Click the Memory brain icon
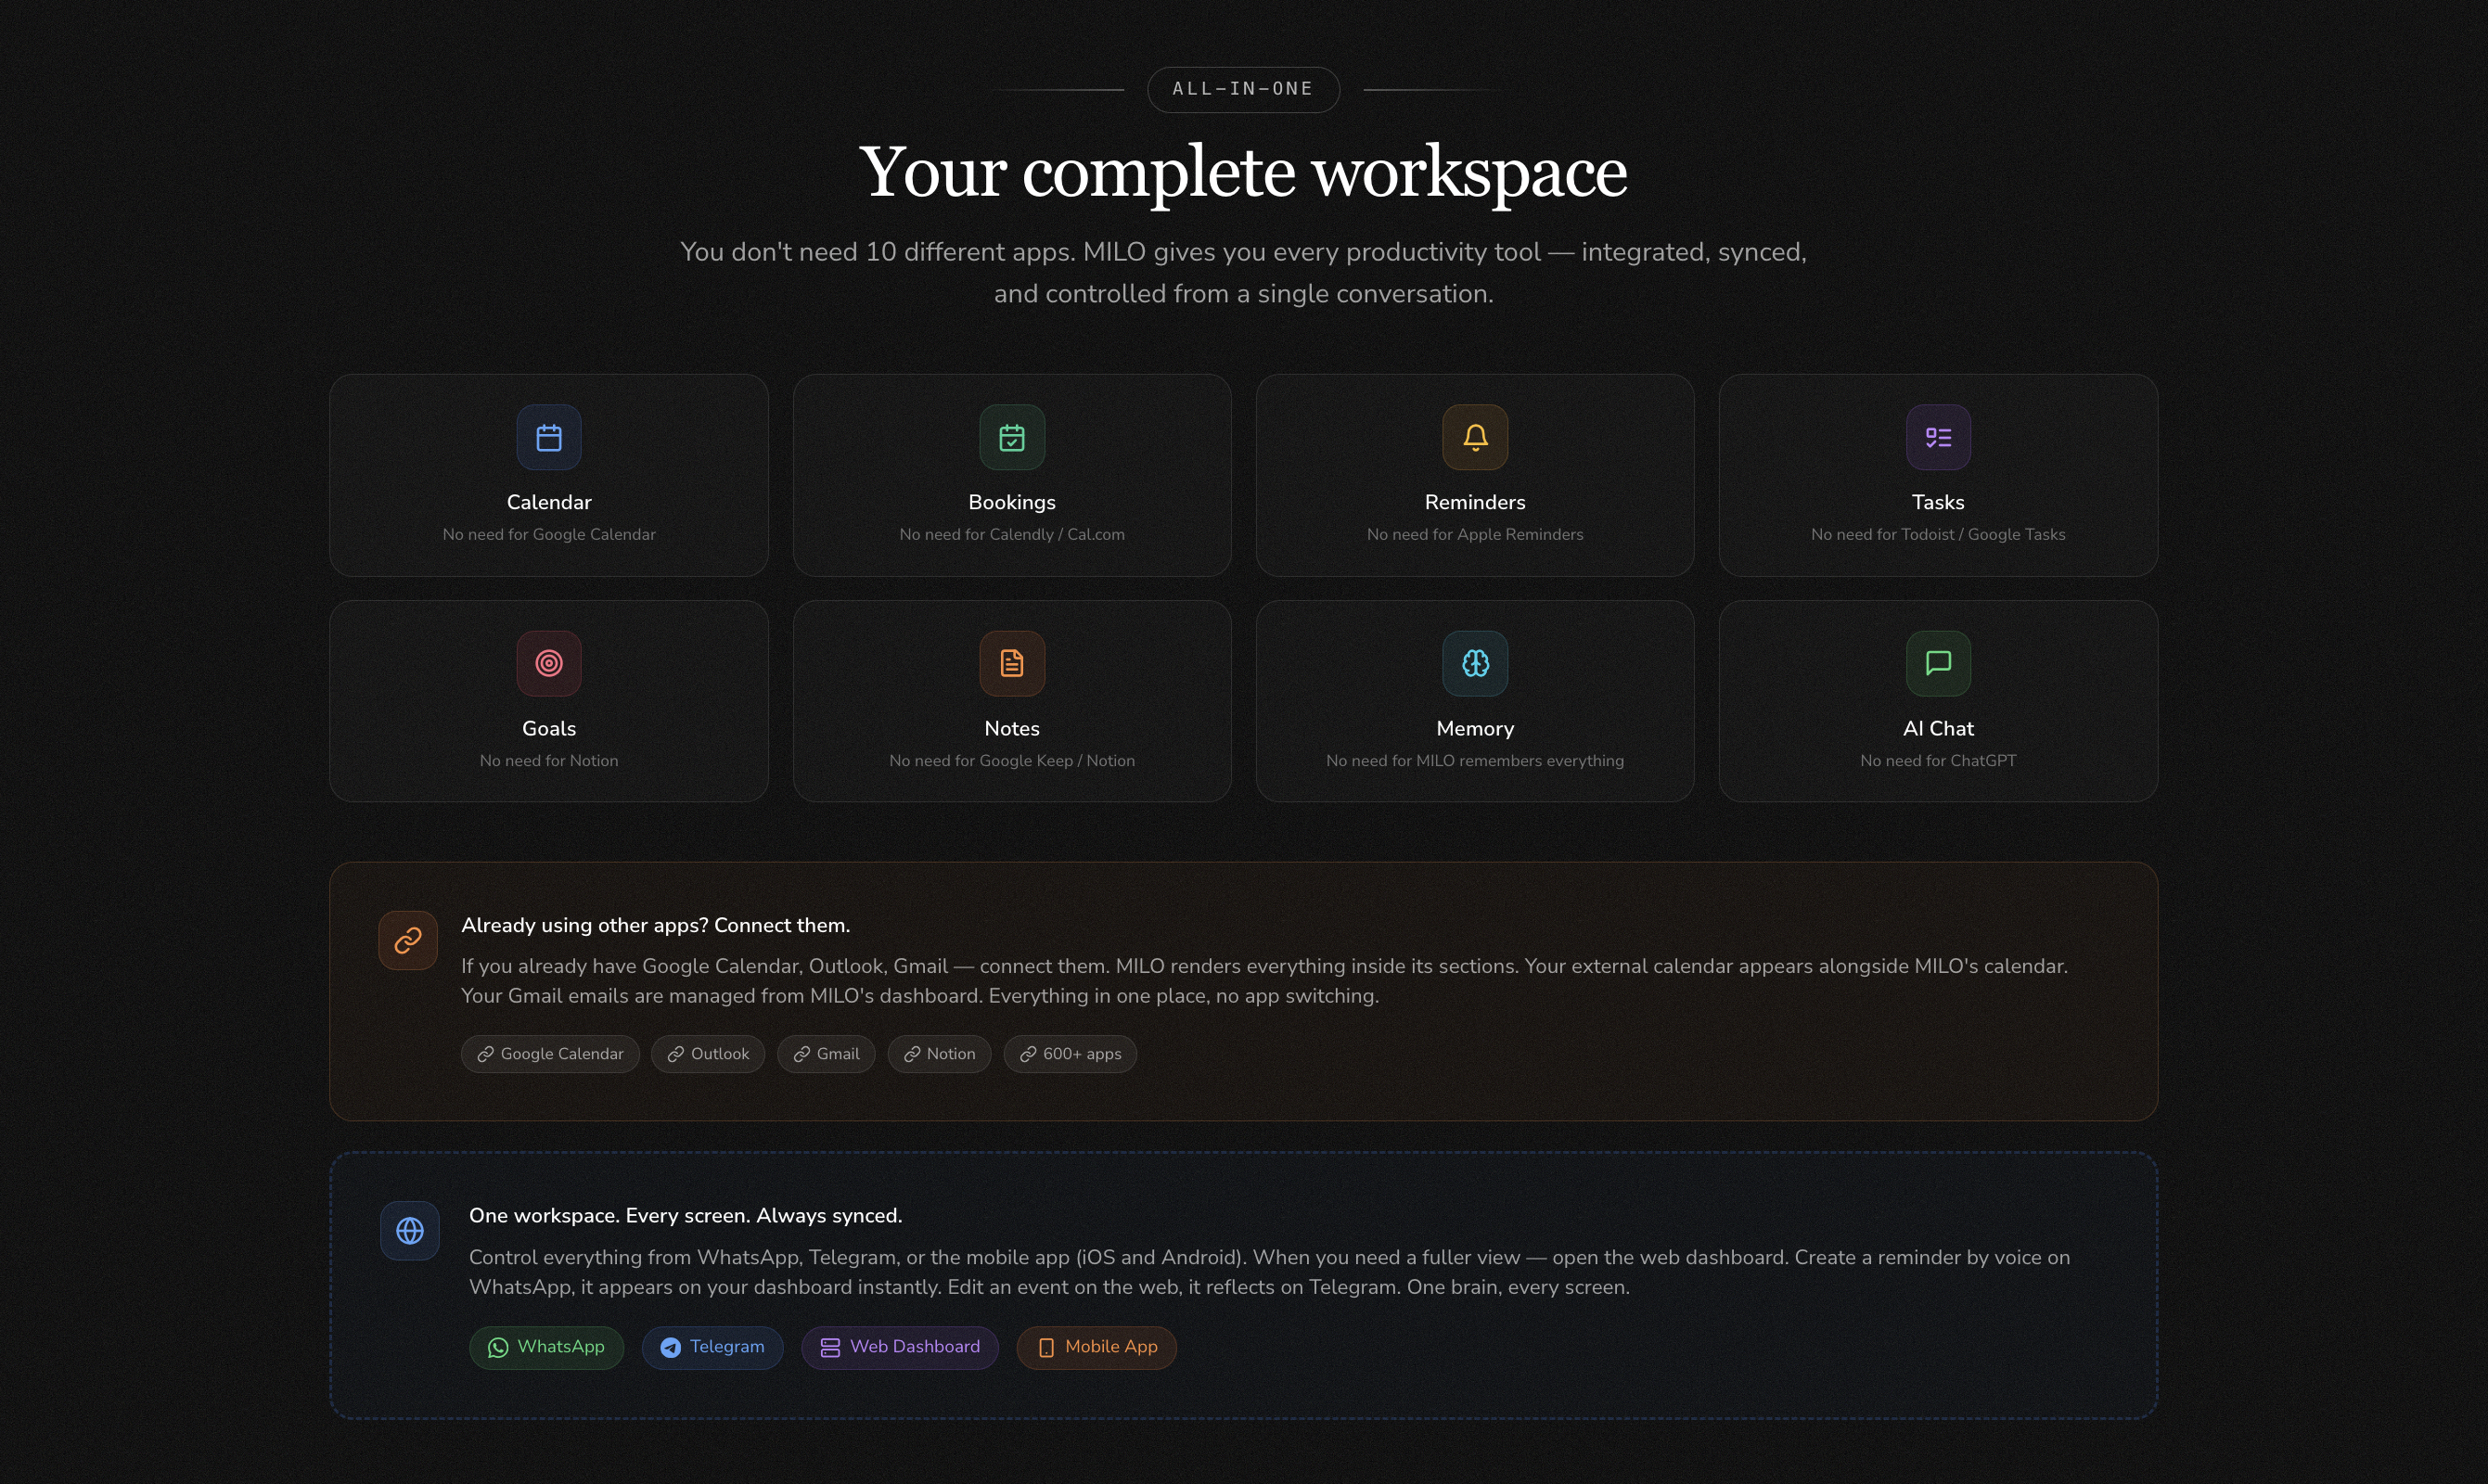The height and width of the screenshot is (1484, 2488). 1474,663
